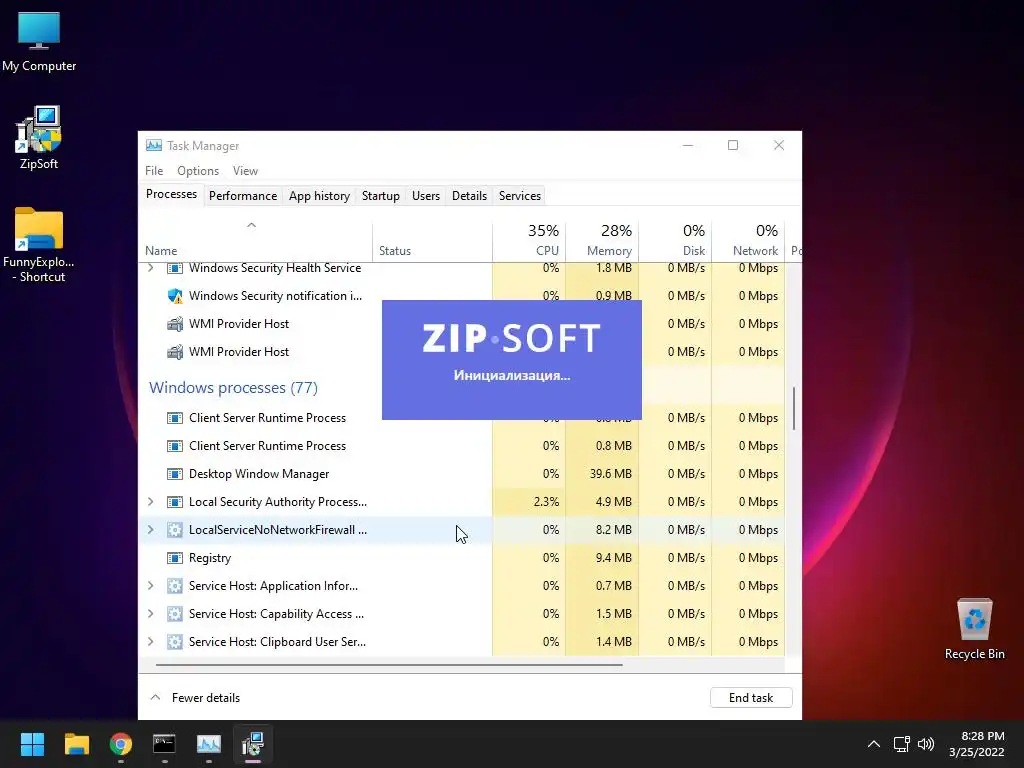Click the ZipSoft installer taskbar icon

pos(253,744)
